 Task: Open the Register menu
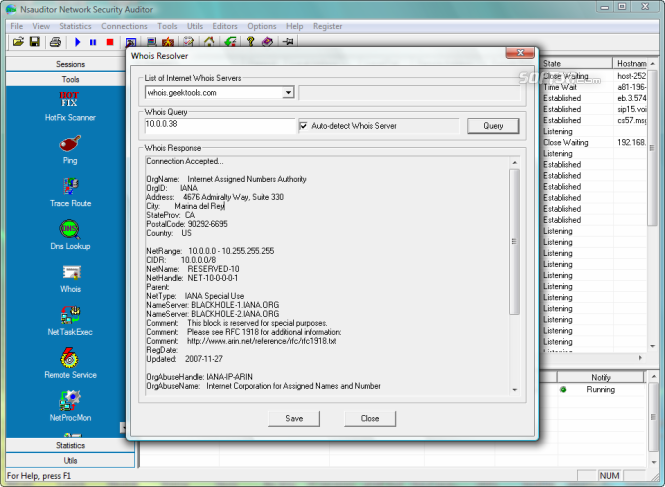point(327,26)
